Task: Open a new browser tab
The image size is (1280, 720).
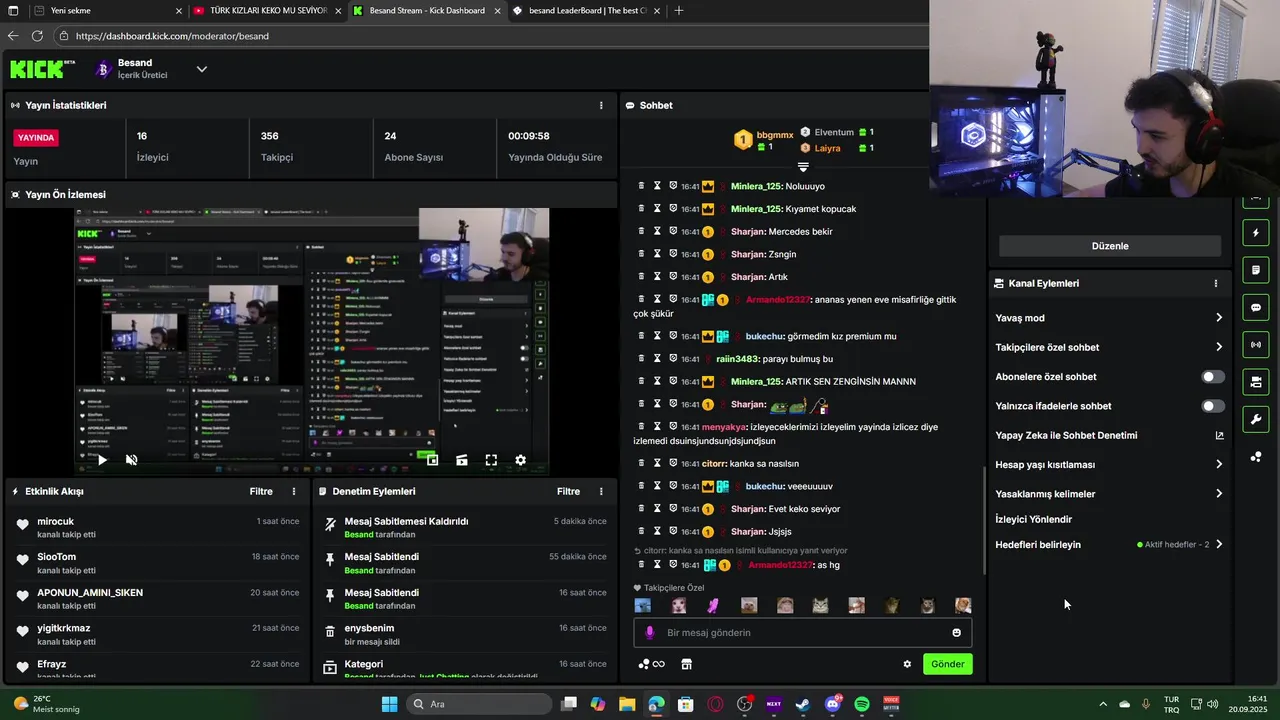Action: (679, 11)
